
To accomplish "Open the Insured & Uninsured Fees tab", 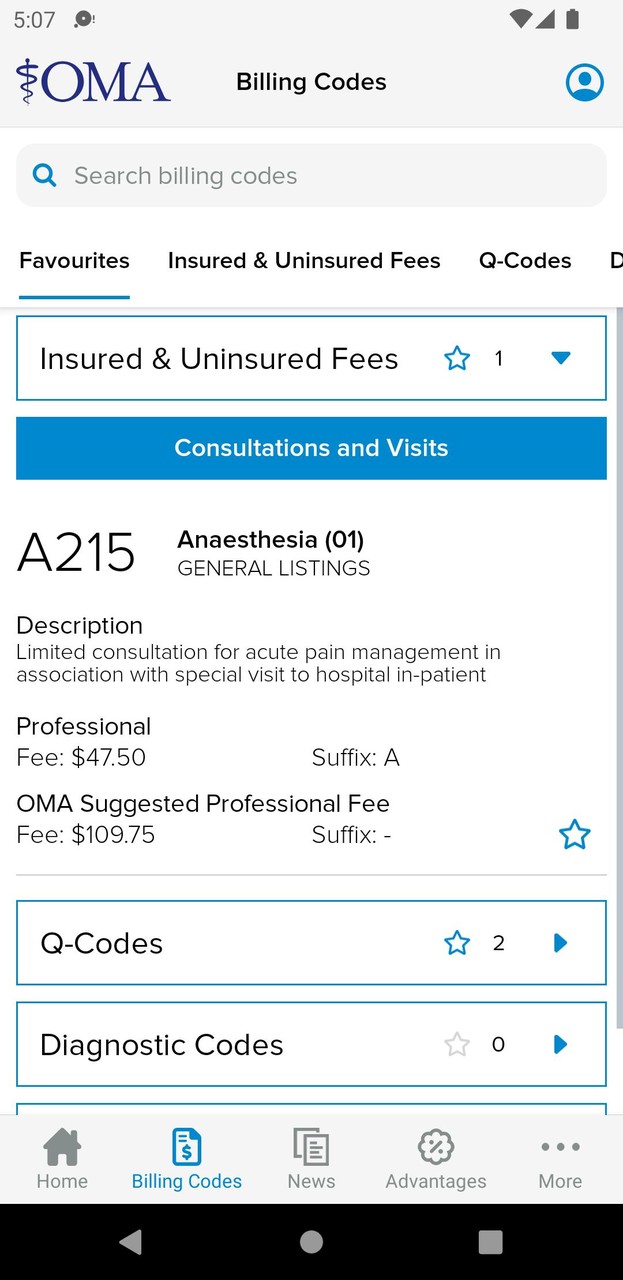I will click(304, 260).
